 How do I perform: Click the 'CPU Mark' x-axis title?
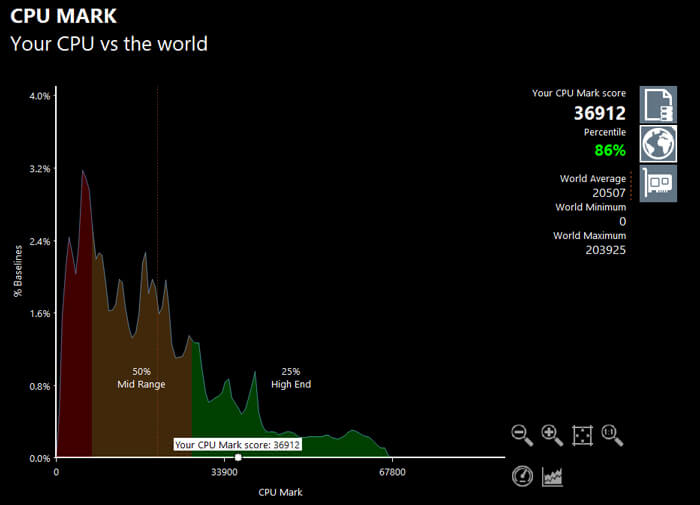tap(280, 492)
